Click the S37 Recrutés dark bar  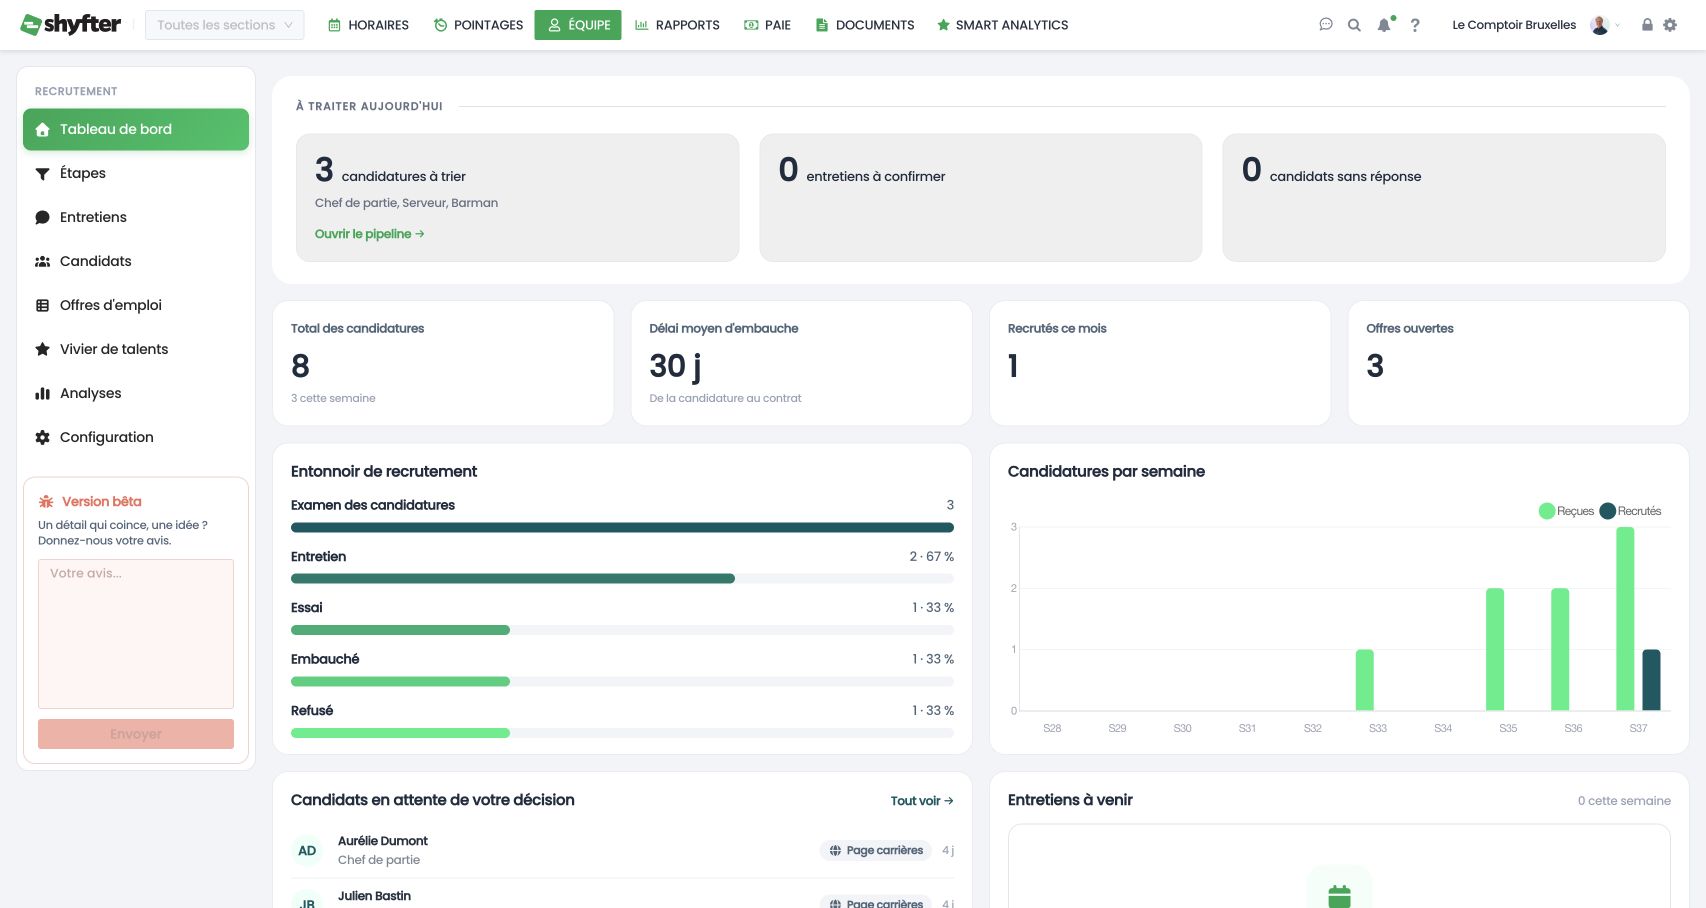pos(1651,680)
